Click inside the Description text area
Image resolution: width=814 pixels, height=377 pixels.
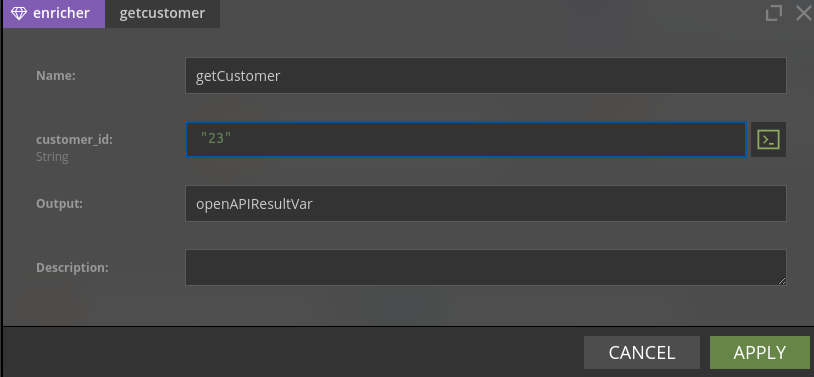coord(485,267)
